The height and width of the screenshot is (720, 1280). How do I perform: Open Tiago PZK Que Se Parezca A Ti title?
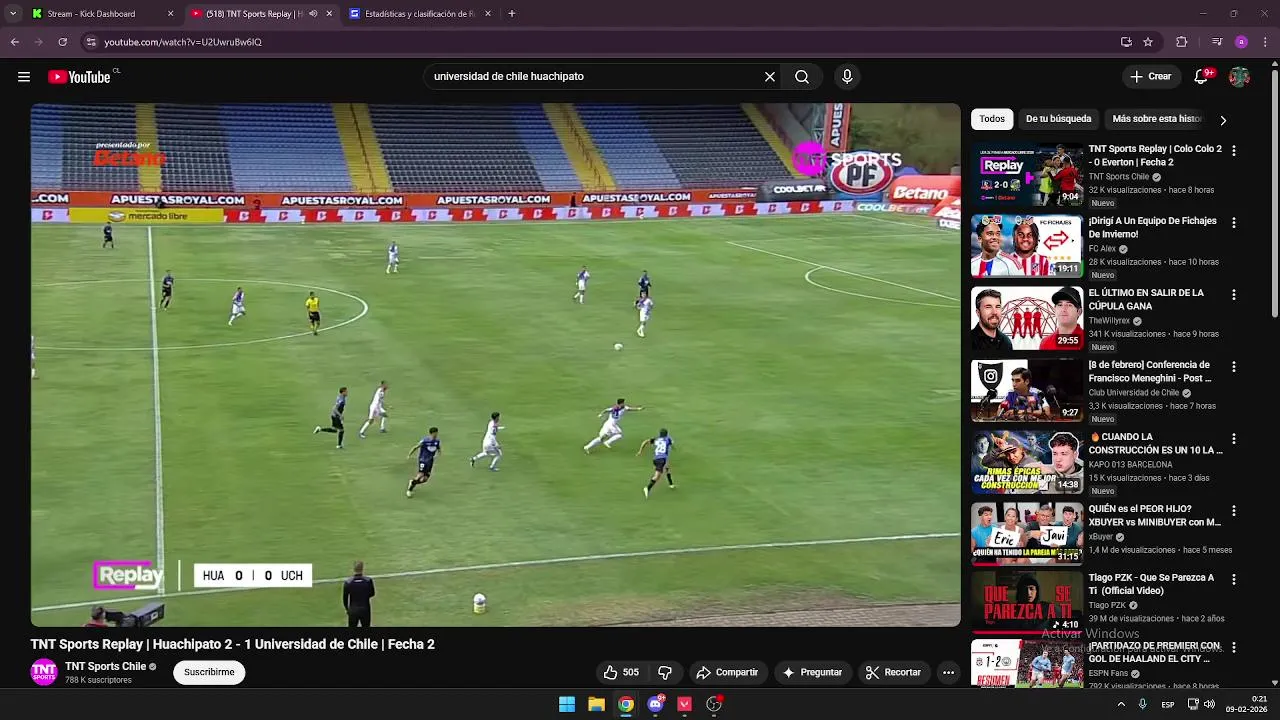pos(1151,585)
